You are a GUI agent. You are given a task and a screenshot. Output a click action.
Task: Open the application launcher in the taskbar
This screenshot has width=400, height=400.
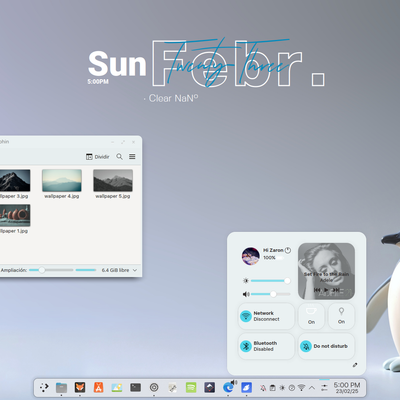(44, 387)
